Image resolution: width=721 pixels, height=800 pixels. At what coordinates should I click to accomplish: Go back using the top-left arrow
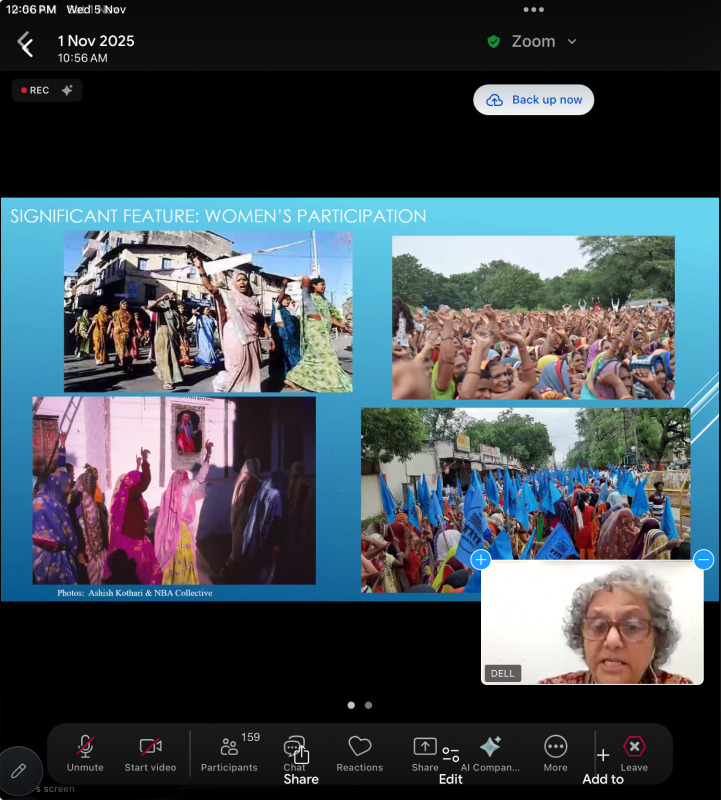click(x=26, y=45)
